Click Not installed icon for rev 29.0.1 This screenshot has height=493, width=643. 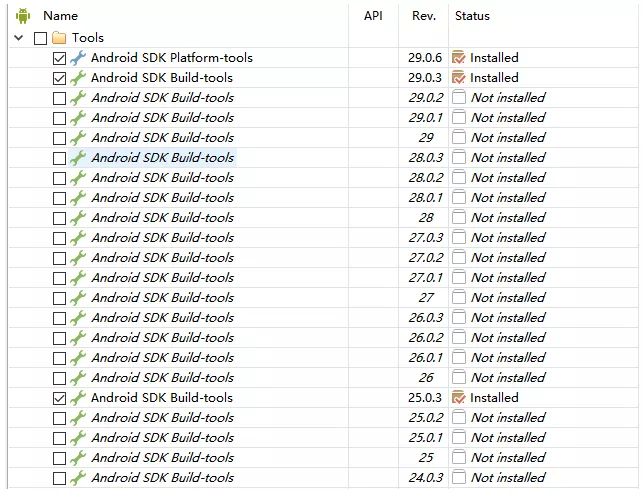pyautogui.click(x=458, y=118)
